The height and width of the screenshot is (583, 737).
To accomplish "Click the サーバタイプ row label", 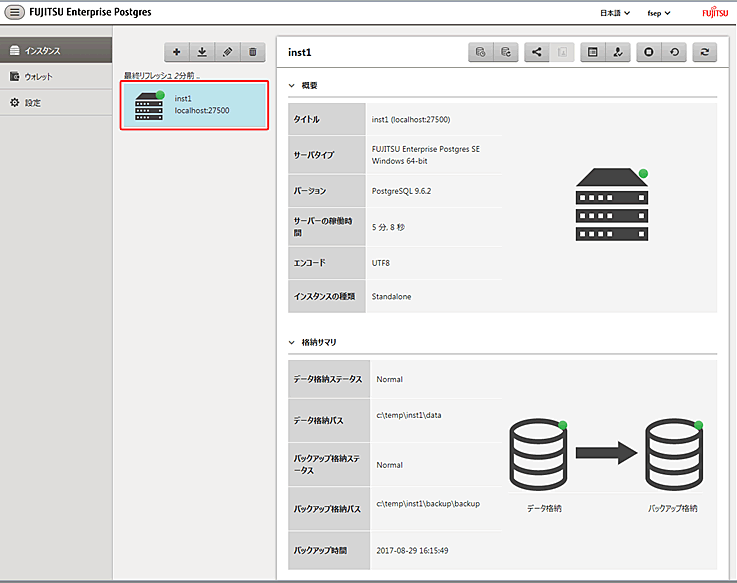I will (327, 155).
